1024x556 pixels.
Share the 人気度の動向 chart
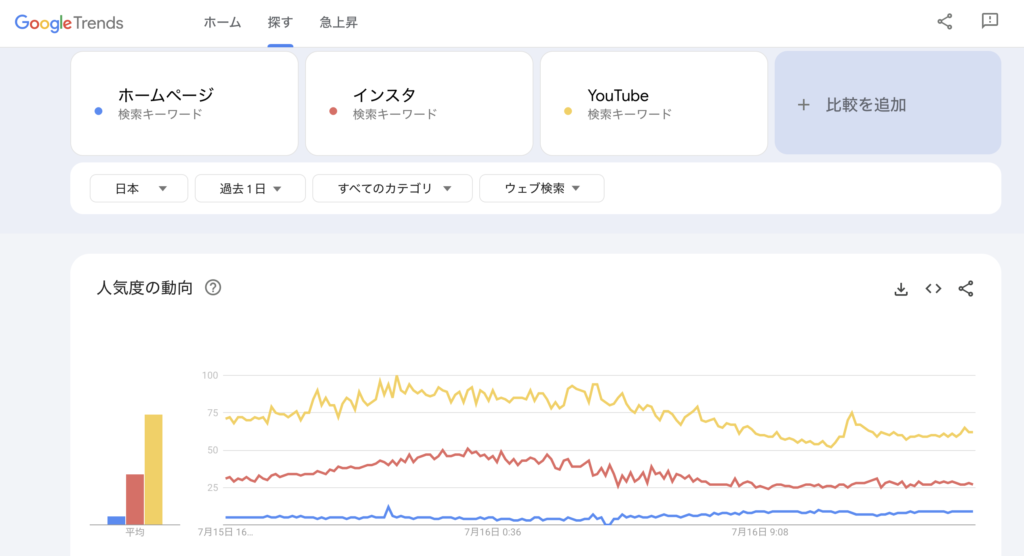[x=966, y=289]
